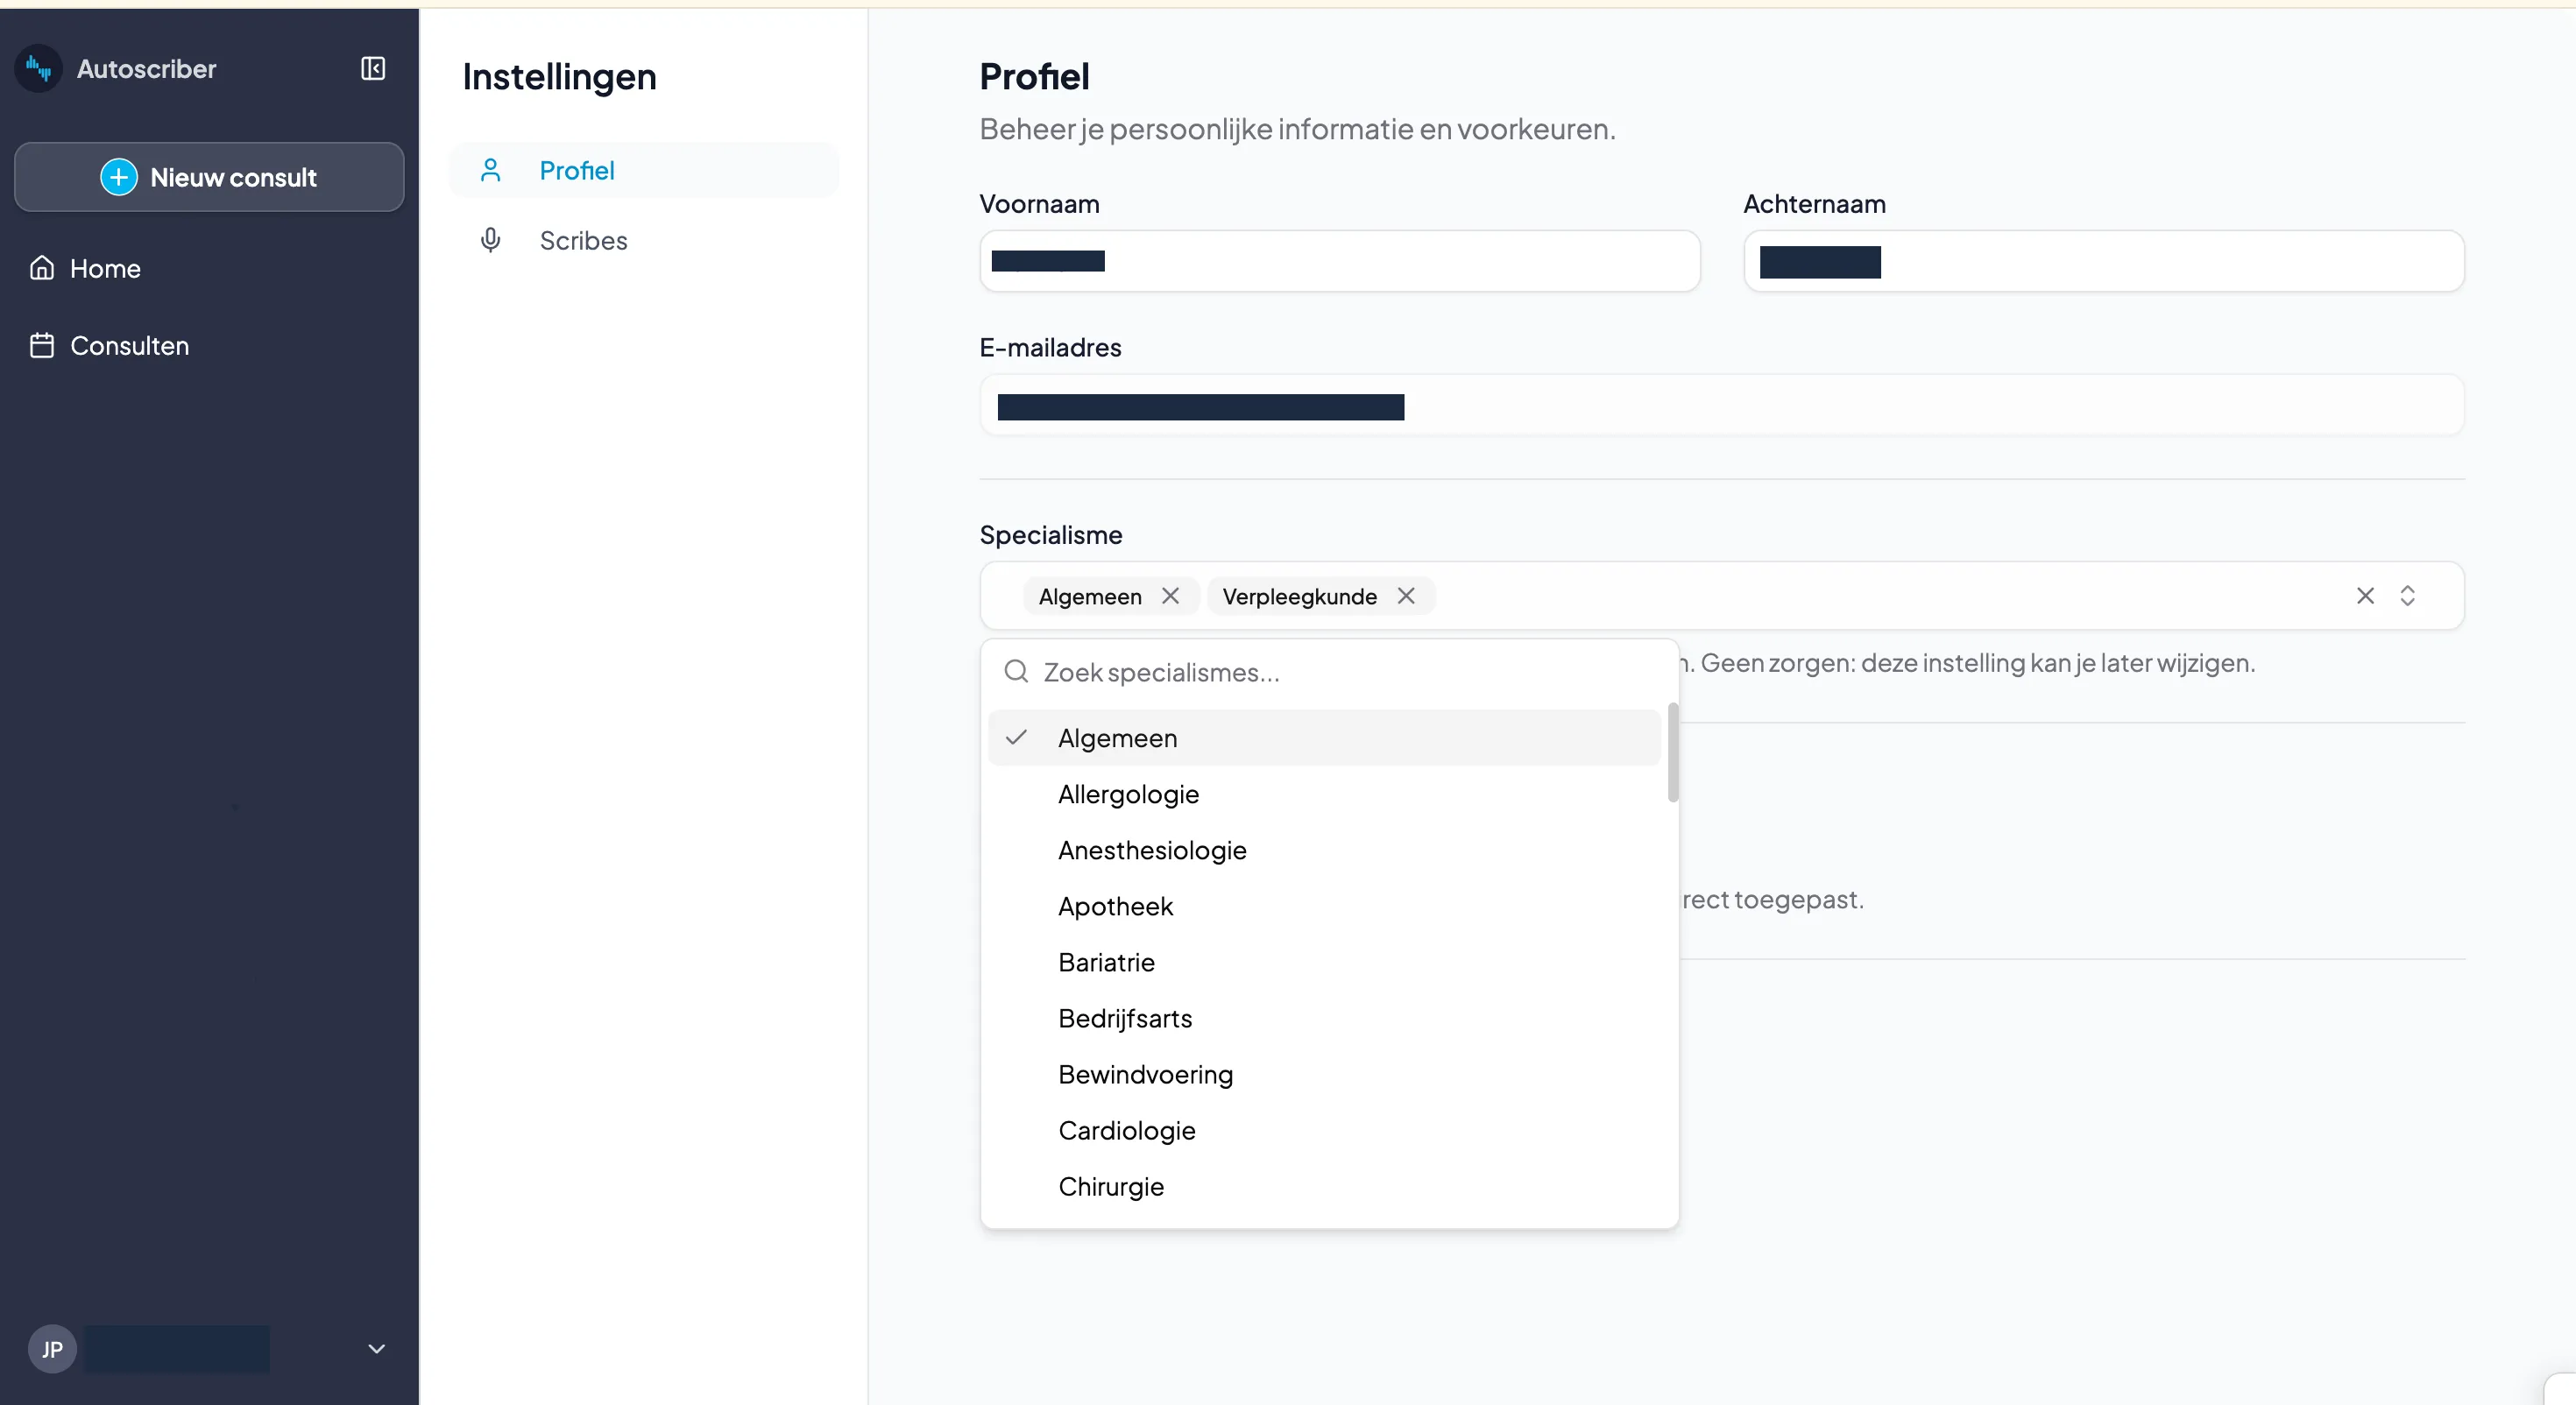
Task: Start a new consult with Nieuw consult
Action: tap(209, 177)
